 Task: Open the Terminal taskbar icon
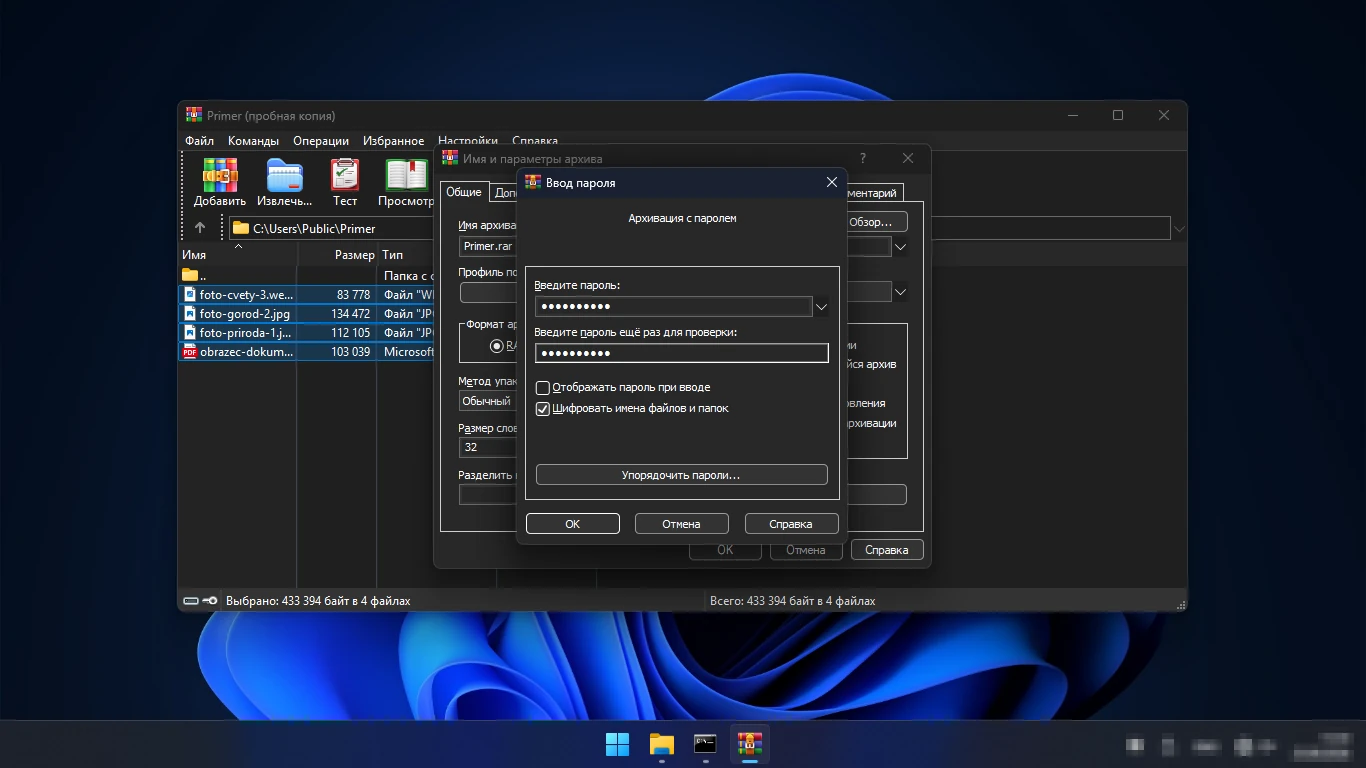(x=706, y=744)
